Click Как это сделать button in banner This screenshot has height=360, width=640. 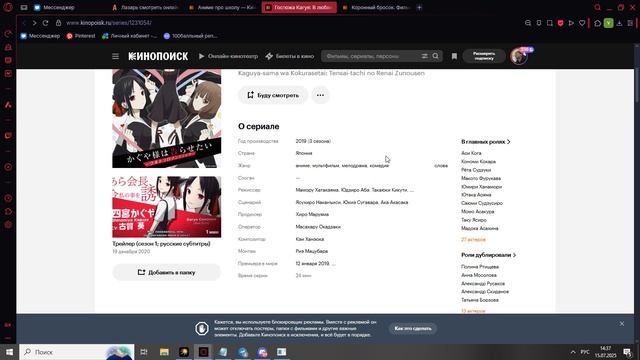click(x=413, y=328)
